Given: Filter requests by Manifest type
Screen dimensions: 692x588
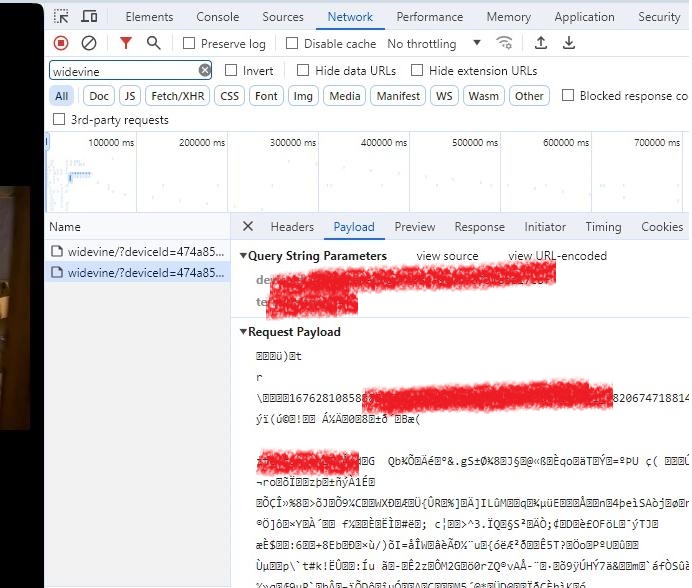Looking at the screenshot, I should point(398,96).
